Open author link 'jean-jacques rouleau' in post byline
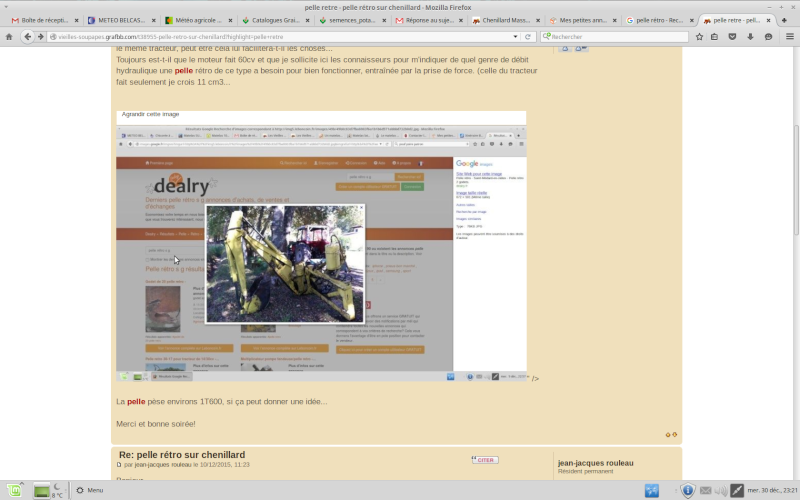Viewport: 800px width, 500px height. pyautogui.click(x=163, y=465)
